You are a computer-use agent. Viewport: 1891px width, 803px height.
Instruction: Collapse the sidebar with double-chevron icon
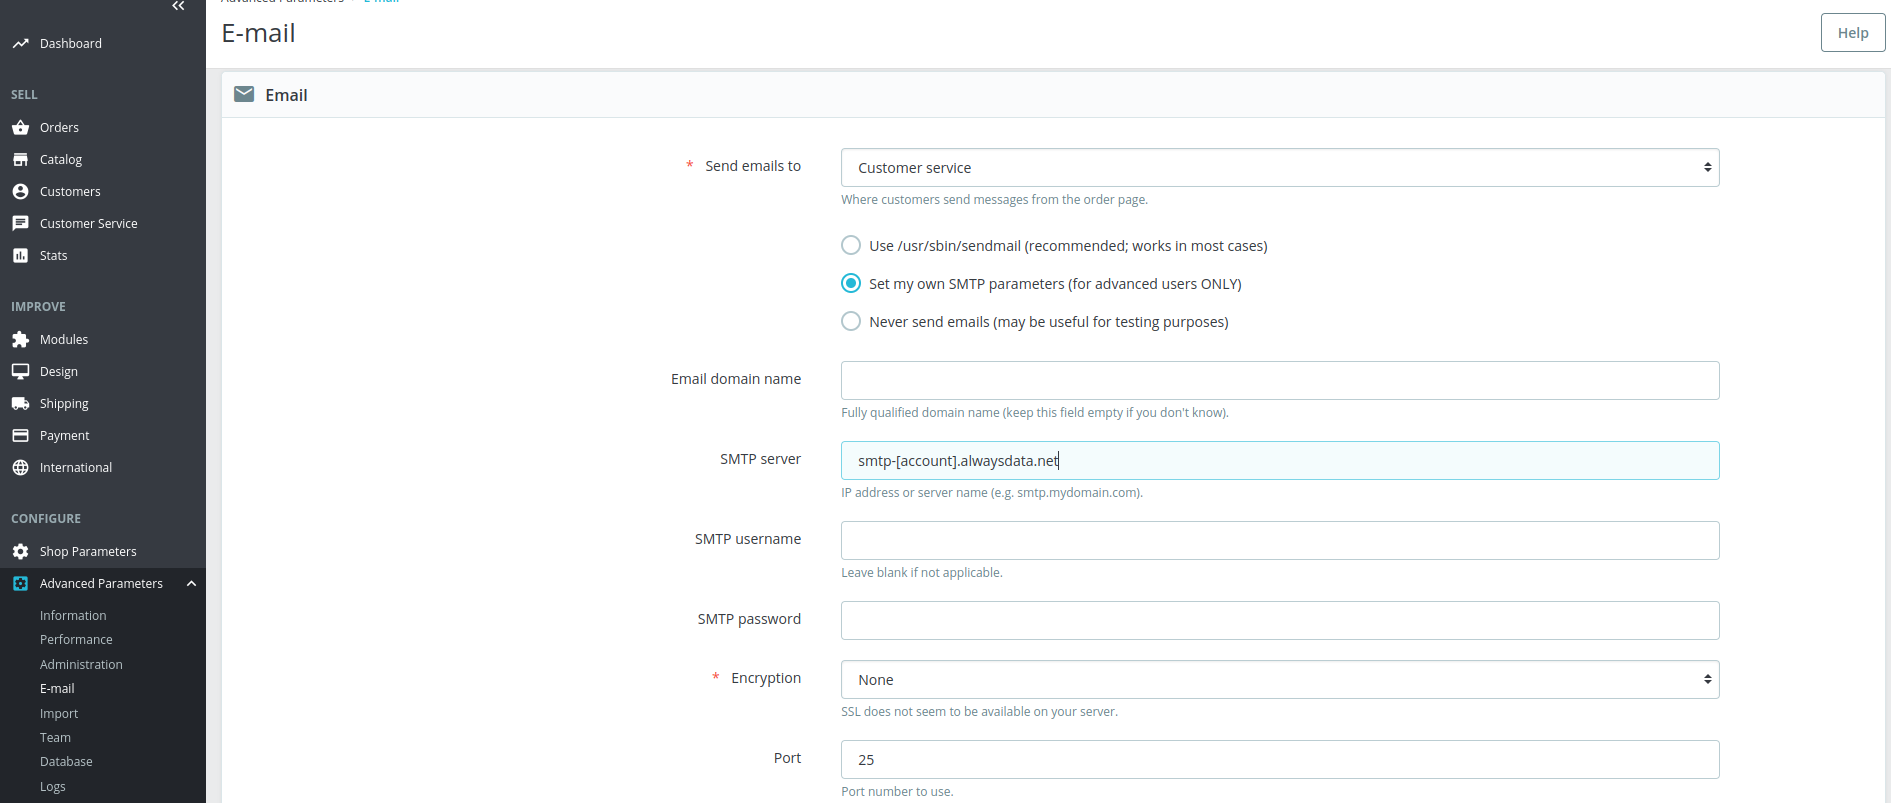(178, 6)
